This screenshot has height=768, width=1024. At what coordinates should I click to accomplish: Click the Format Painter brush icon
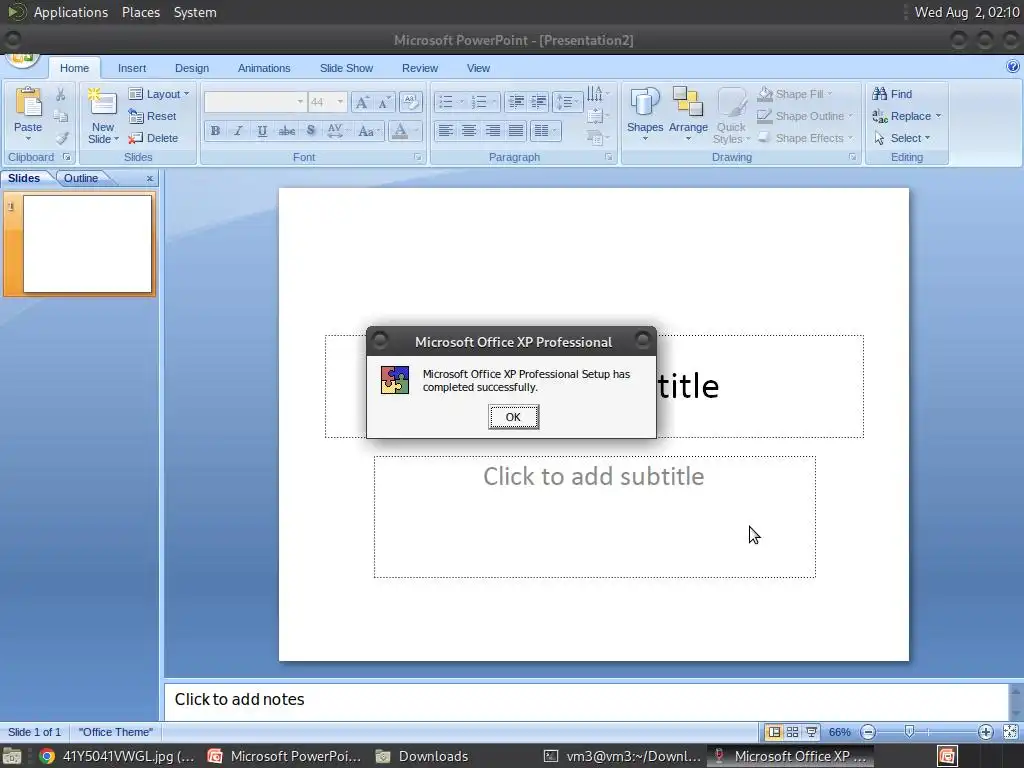coord(61,138)
